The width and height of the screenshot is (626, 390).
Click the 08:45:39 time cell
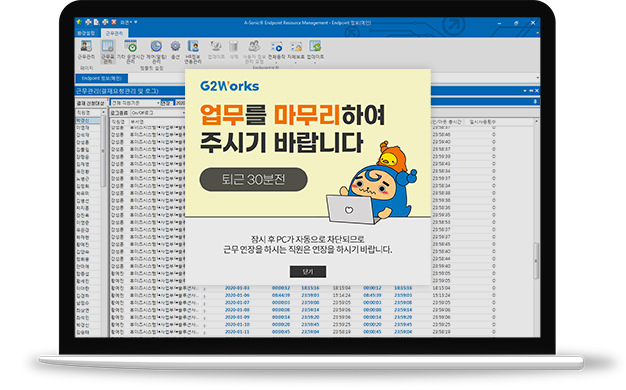point(372,295)
